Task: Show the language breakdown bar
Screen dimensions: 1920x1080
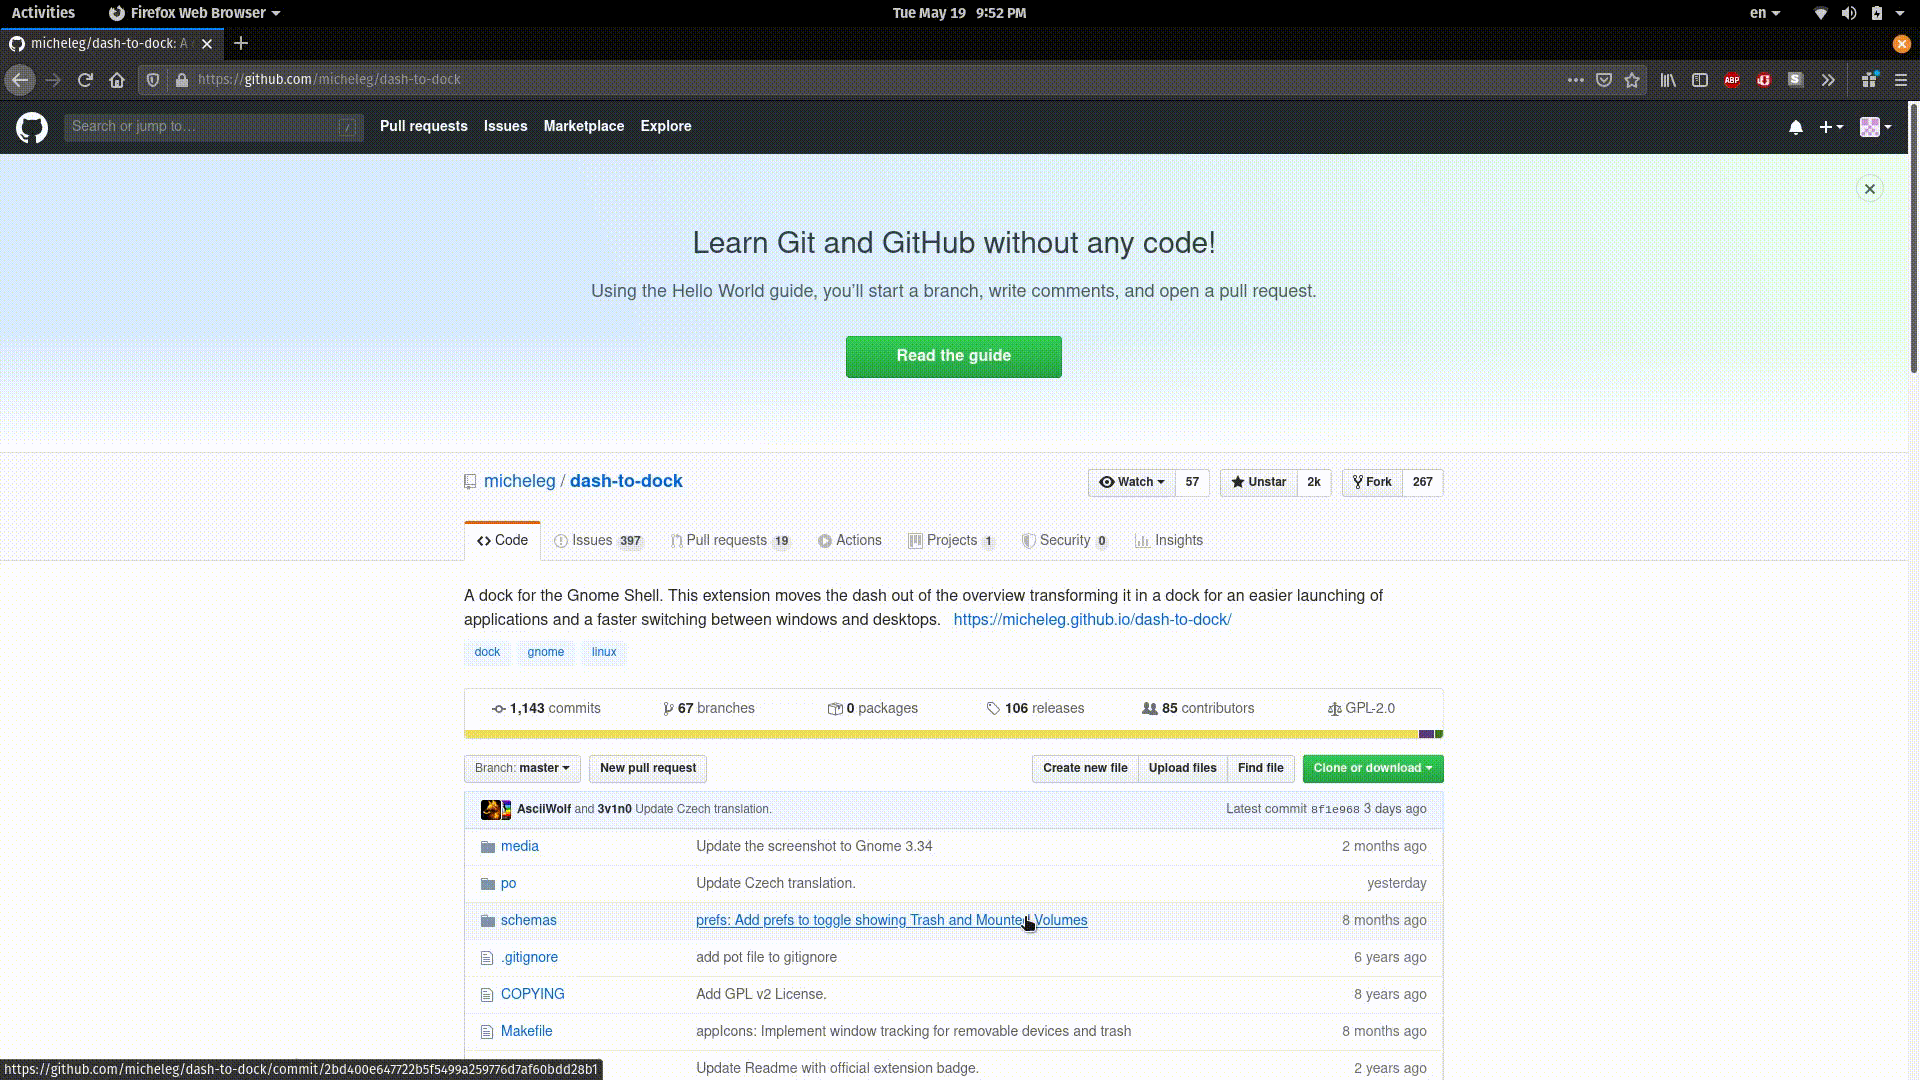Action: (x=954, y=734)
